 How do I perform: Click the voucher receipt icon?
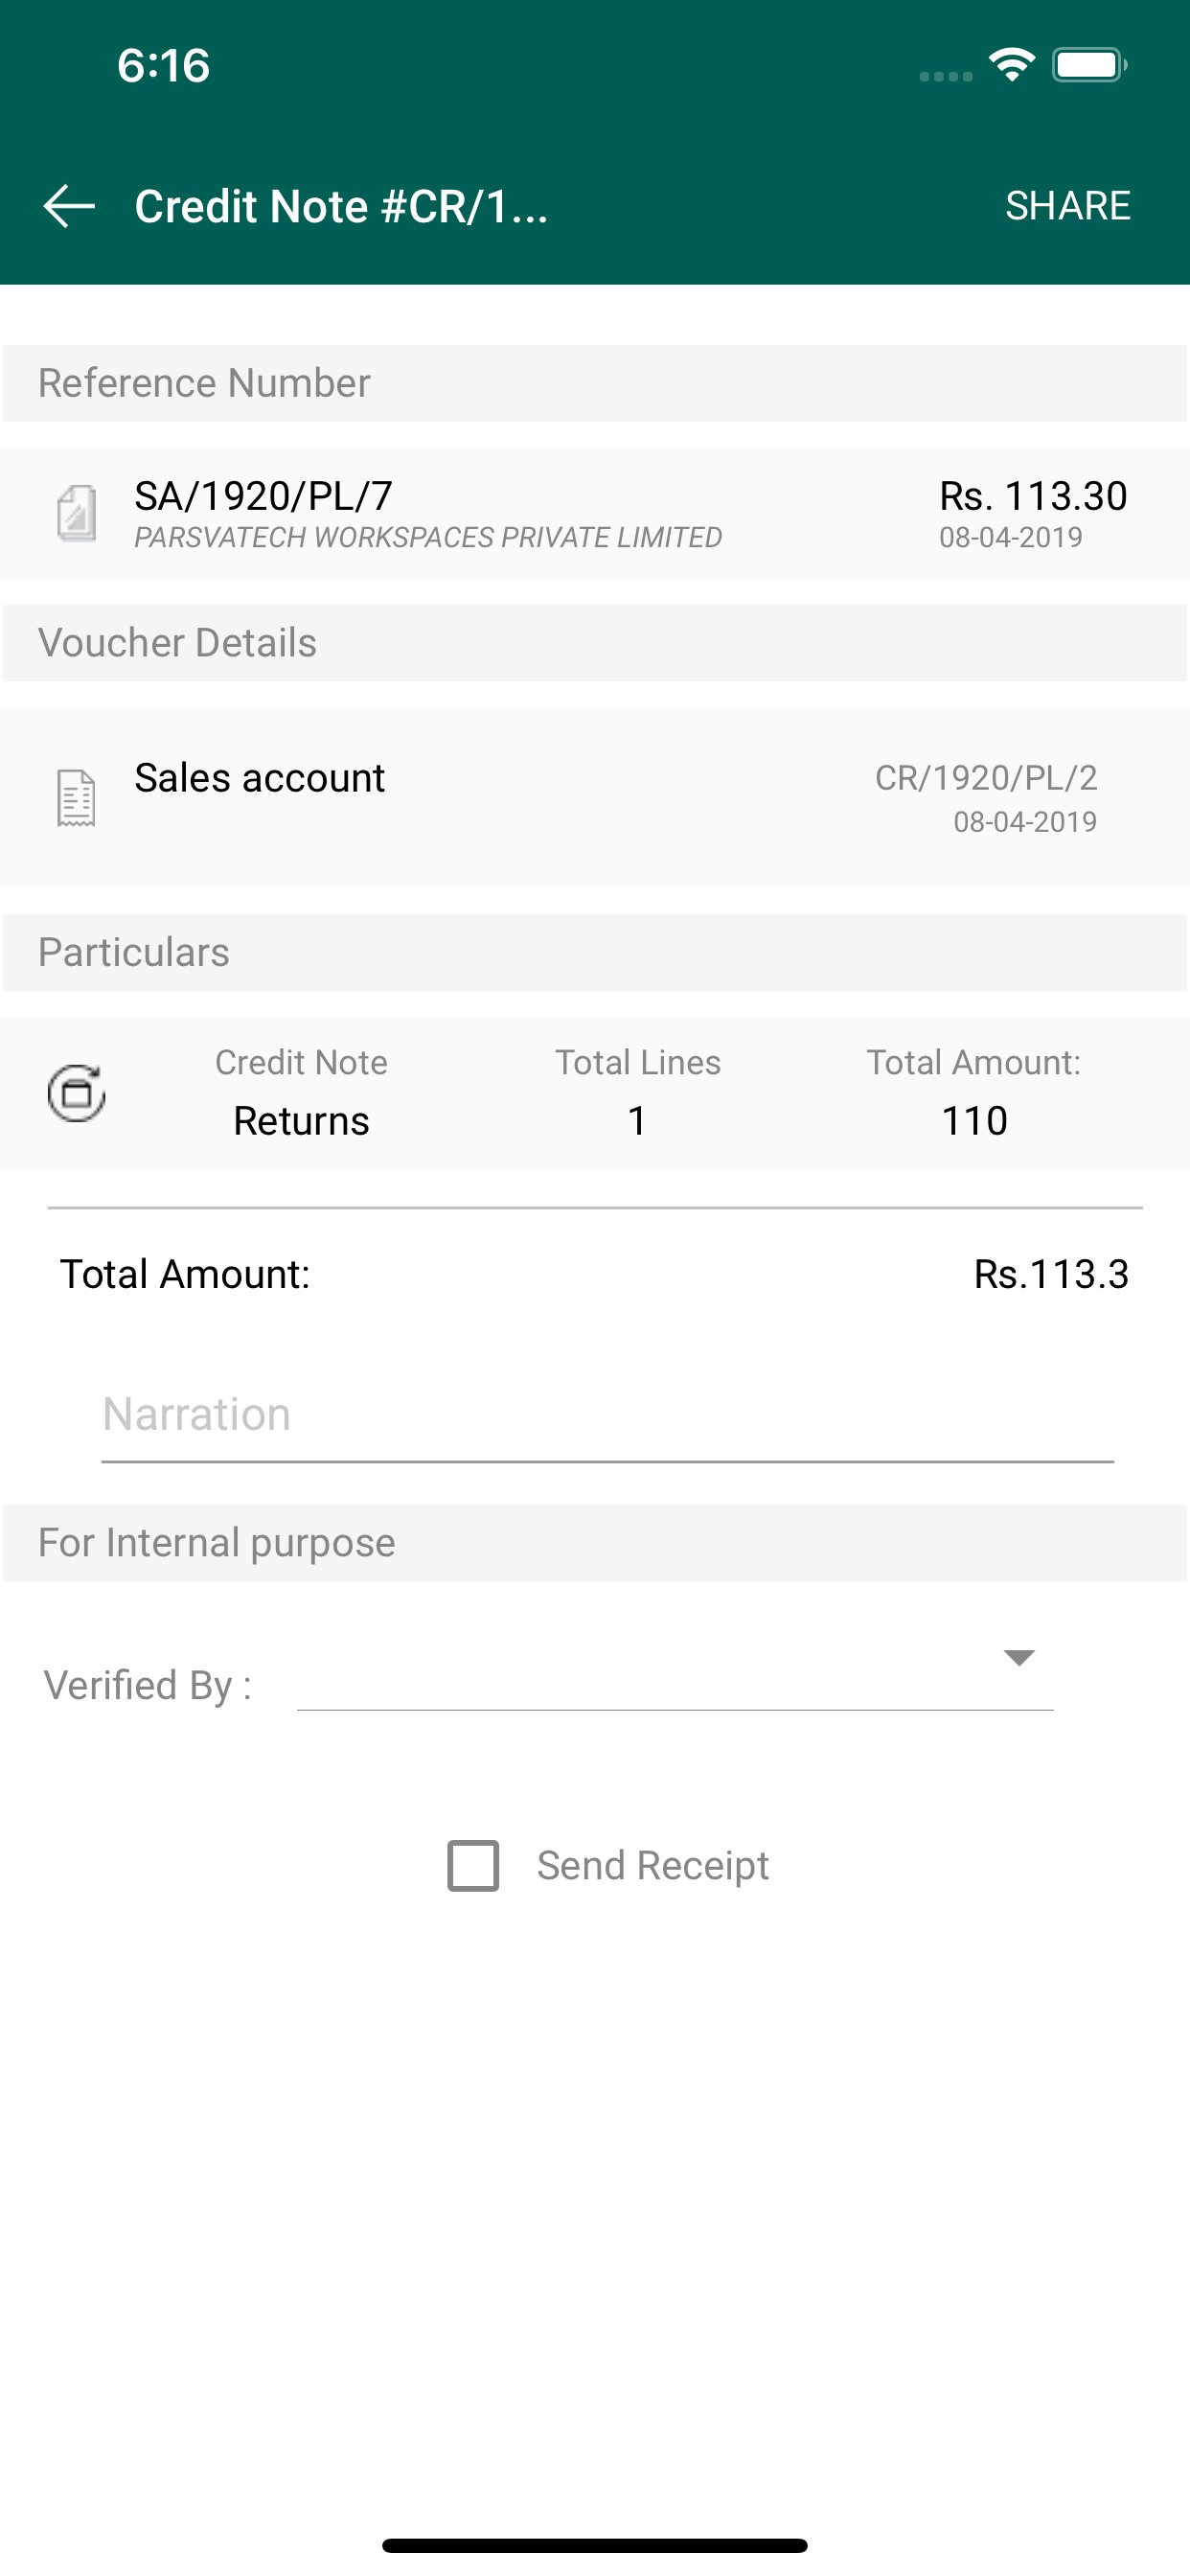[x=76, y=798]
